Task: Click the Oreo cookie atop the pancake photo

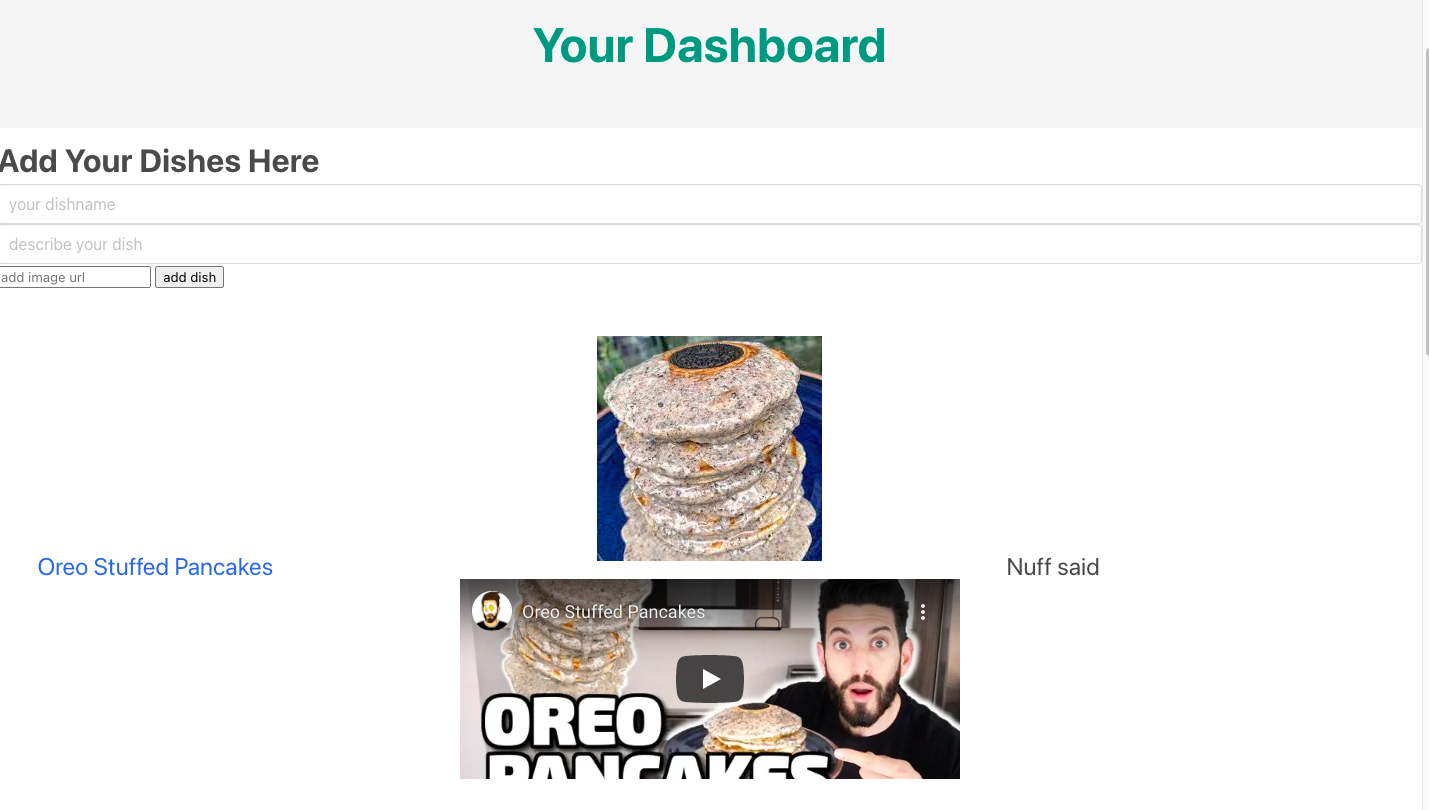Action: (707, 355)
